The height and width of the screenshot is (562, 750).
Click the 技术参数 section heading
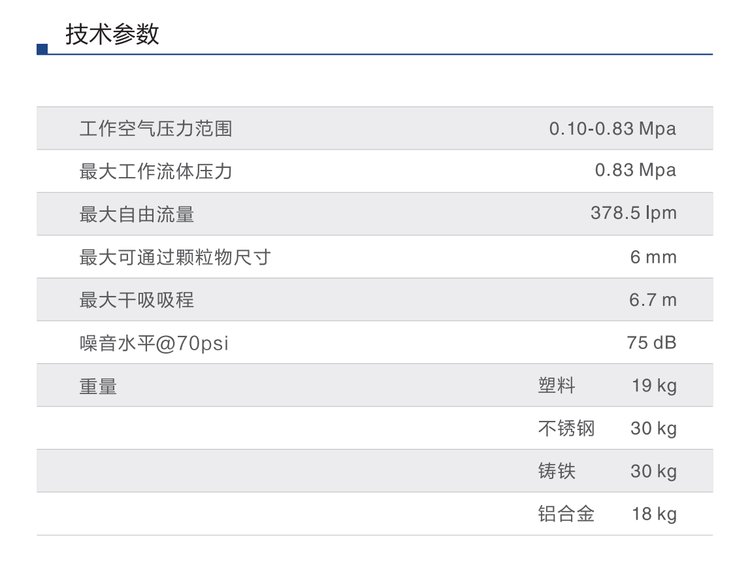pyautogui.click(x=112, y=35)
